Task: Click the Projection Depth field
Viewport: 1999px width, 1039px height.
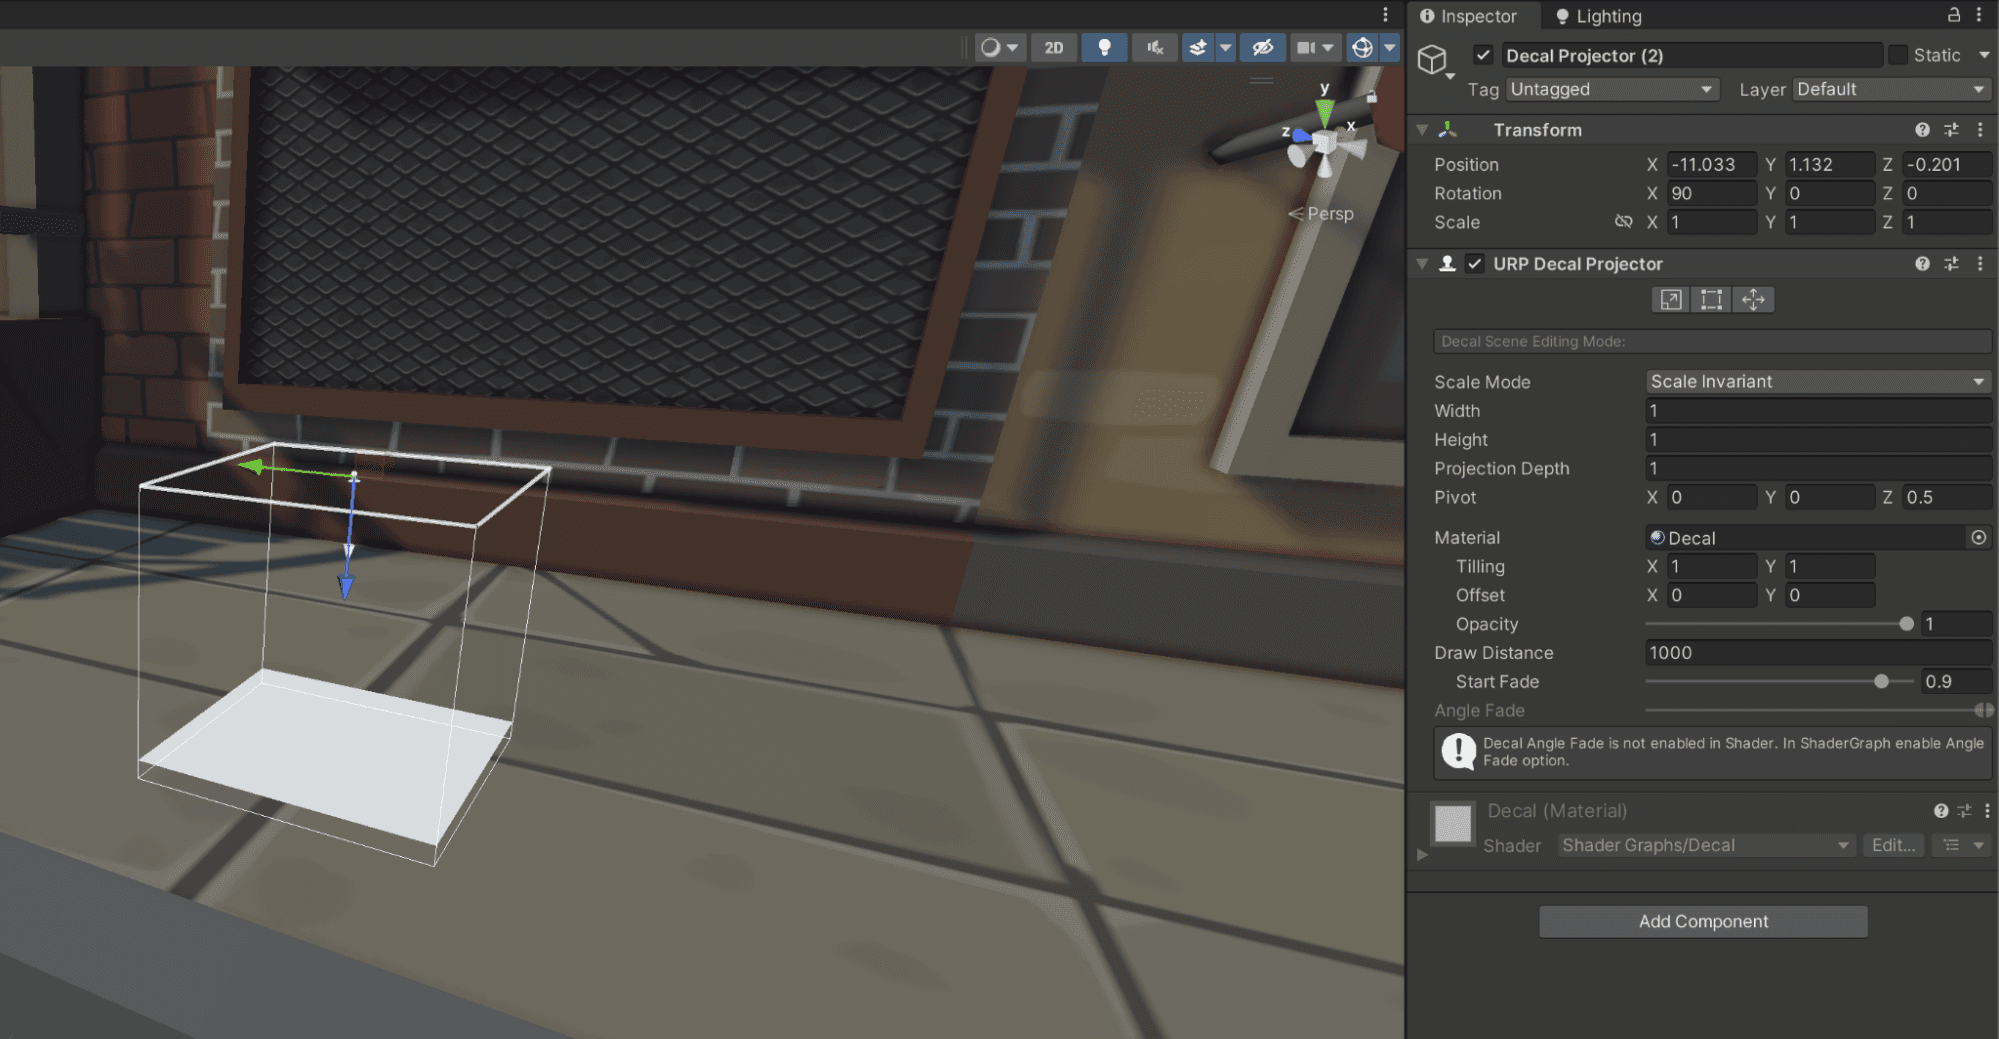Action: (1818, 468)
